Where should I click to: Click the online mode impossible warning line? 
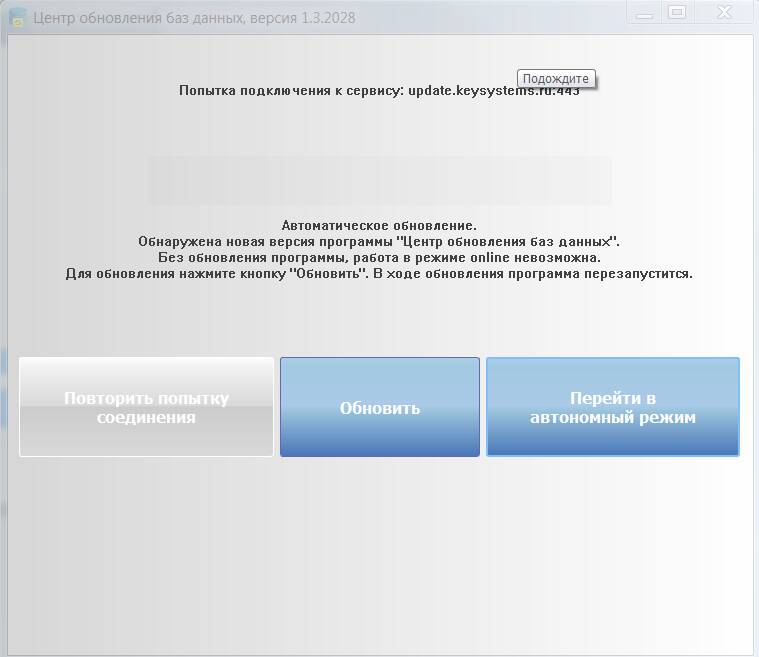pos(379,257)
